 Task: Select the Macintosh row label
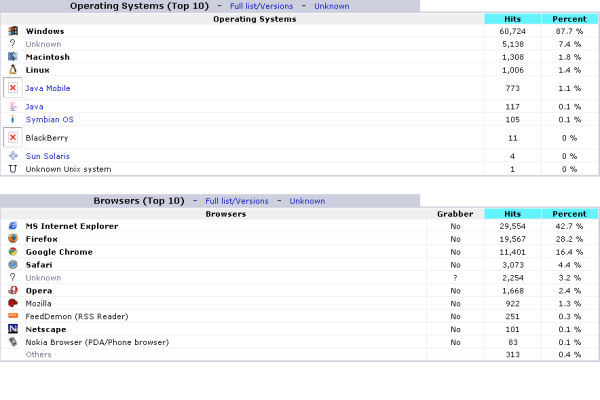coord(47,57)
